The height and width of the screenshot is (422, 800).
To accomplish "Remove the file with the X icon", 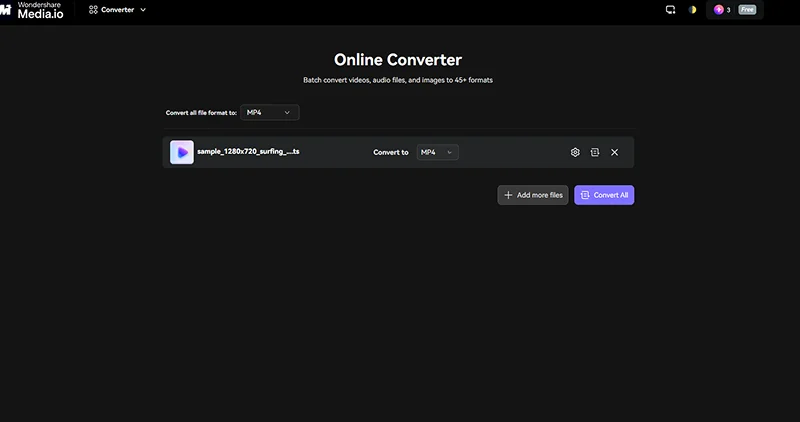I will (614, 152).
